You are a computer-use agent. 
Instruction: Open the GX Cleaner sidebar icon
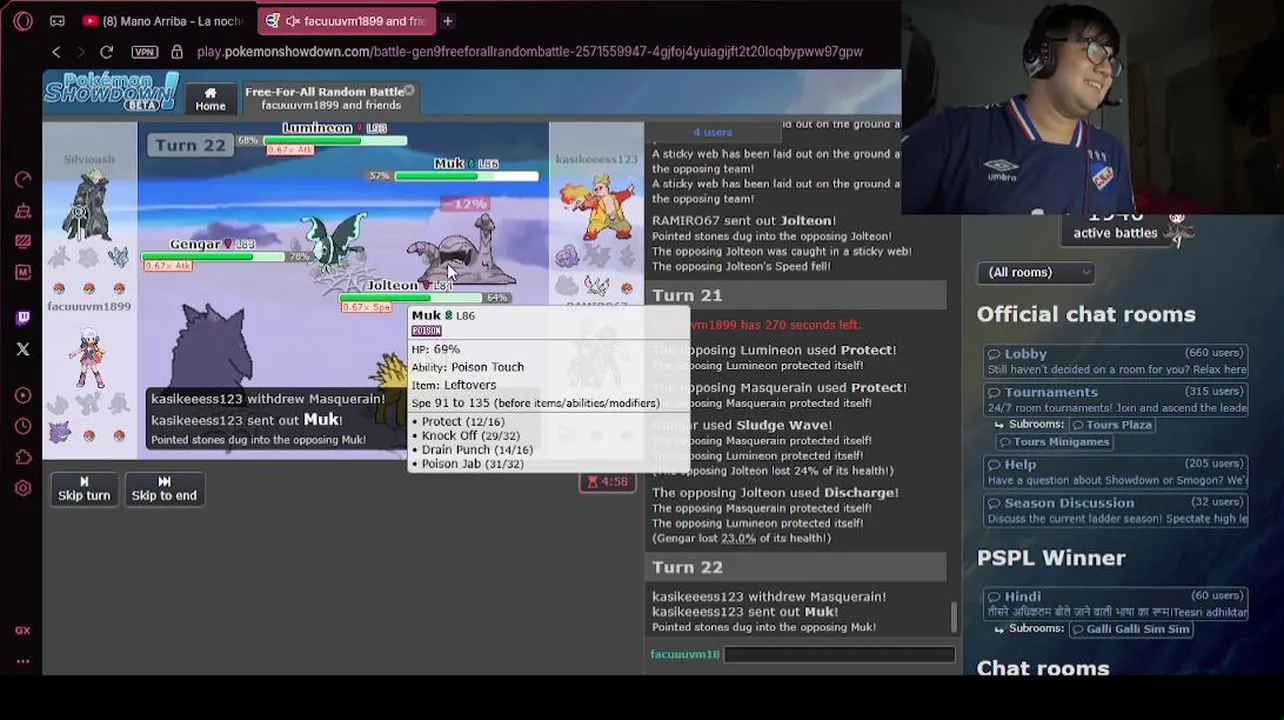[x=23, y=211]
